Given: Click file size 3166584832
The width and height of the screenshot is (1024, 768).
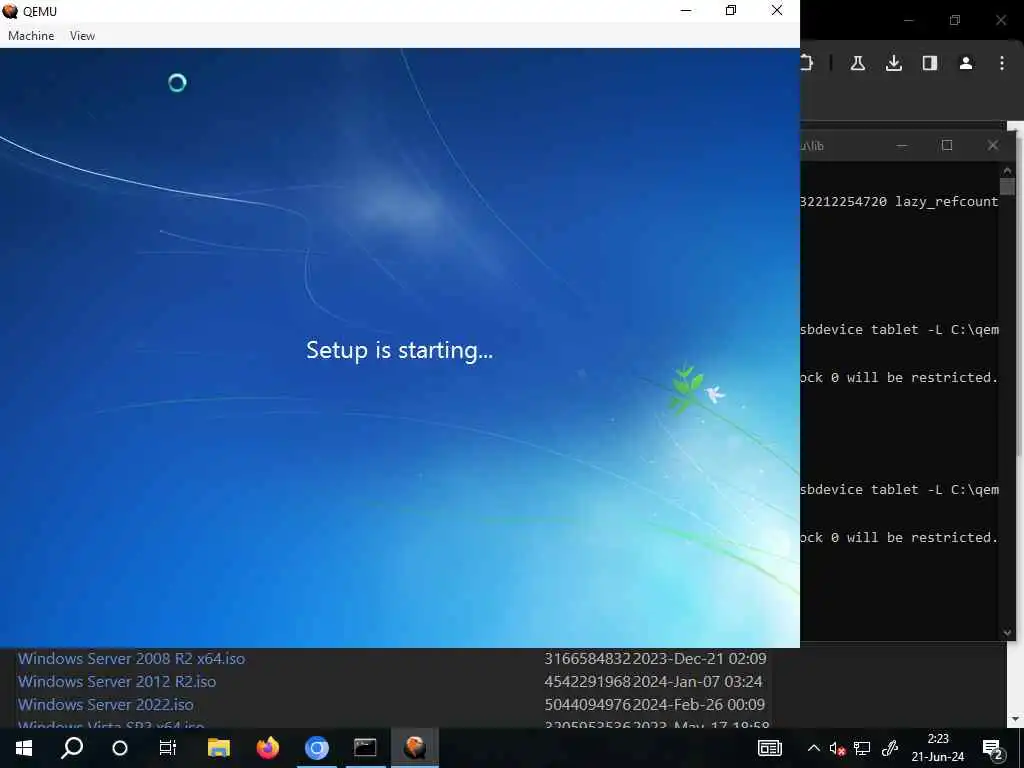Looking at the screenshot, I should click(588, 658).
